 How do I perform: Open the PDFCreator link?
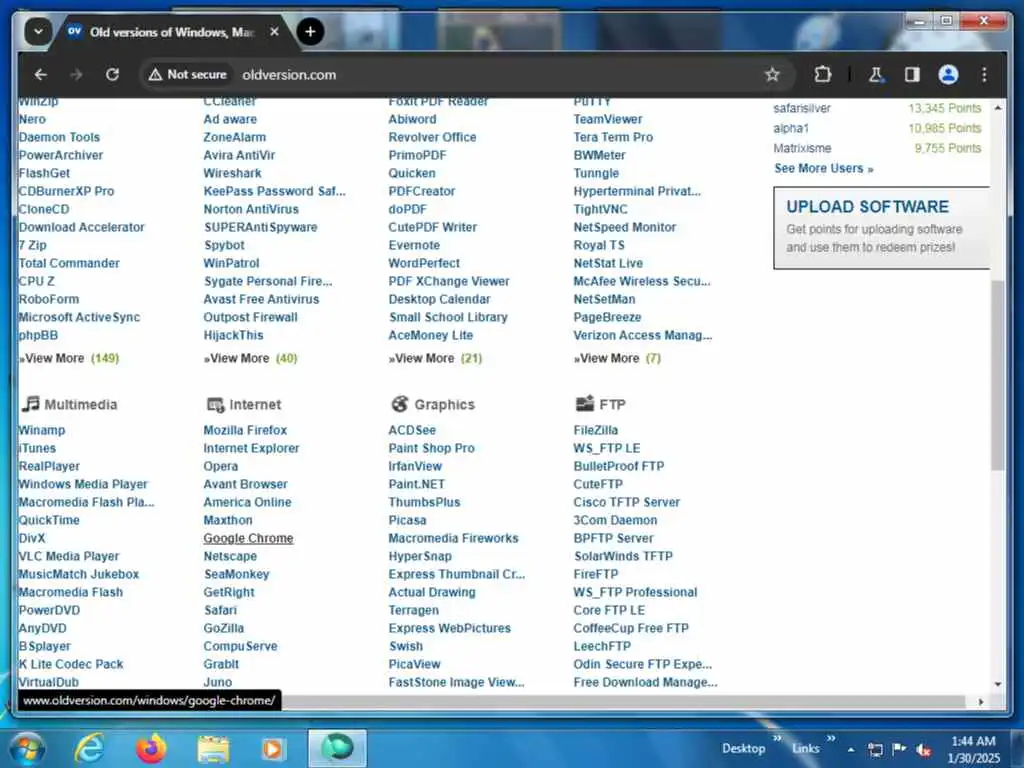422,191
